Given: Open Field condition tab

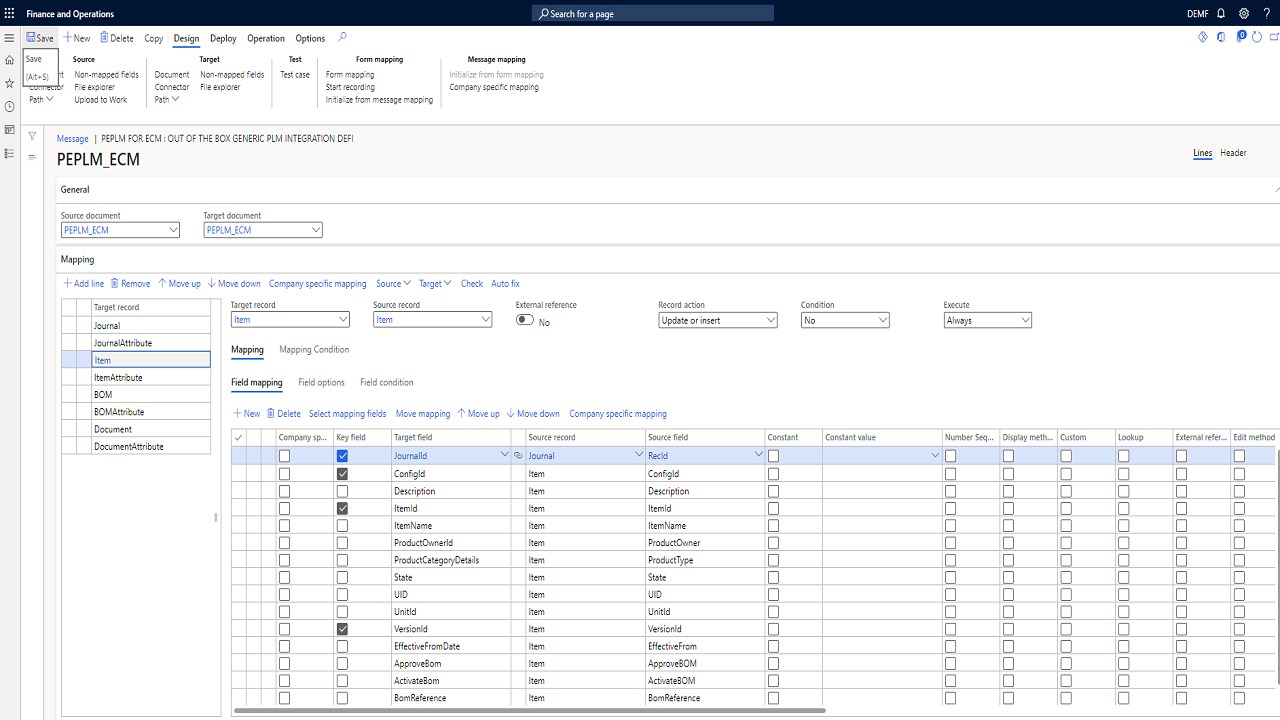Looking at the screenshot, I should pos(386,383).
